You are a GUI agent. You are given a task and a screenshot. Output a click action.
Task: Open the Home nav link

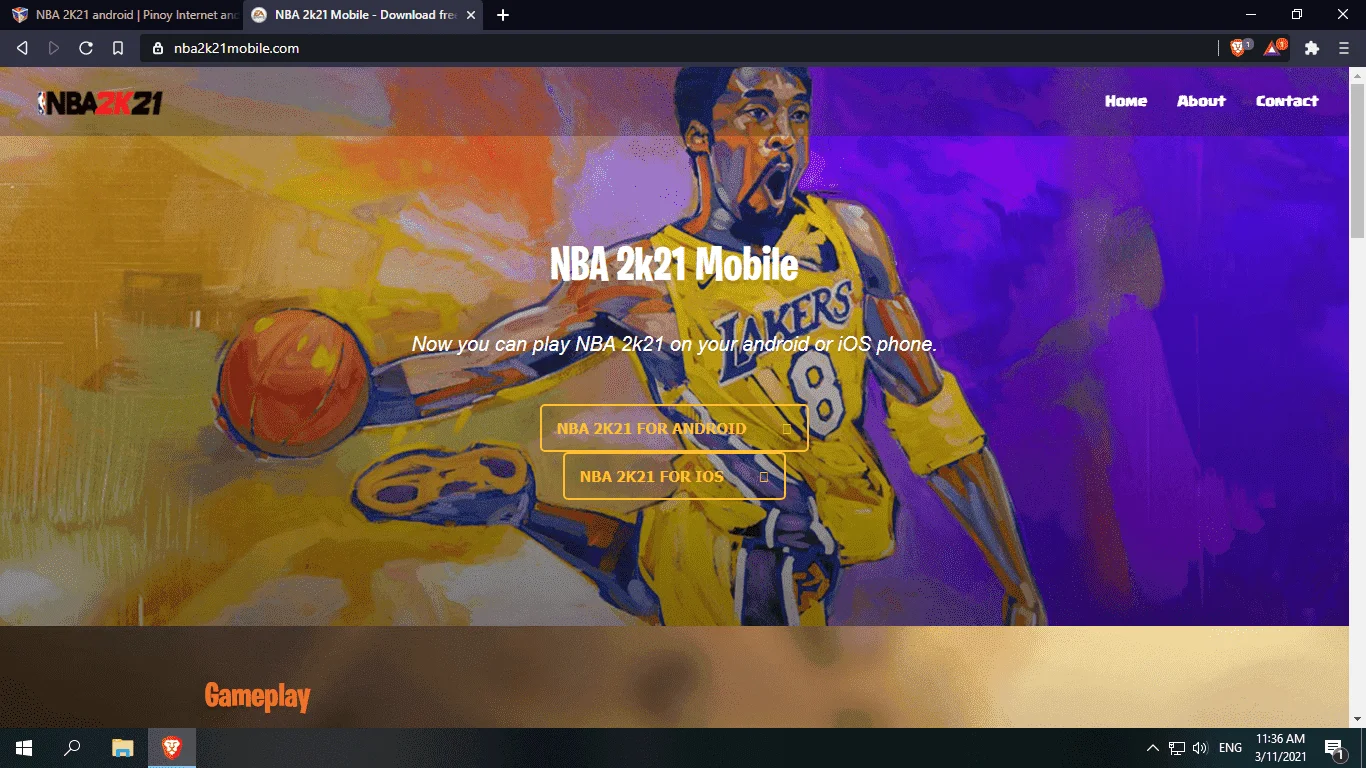pyautogui.click(x=1126, y=101)
